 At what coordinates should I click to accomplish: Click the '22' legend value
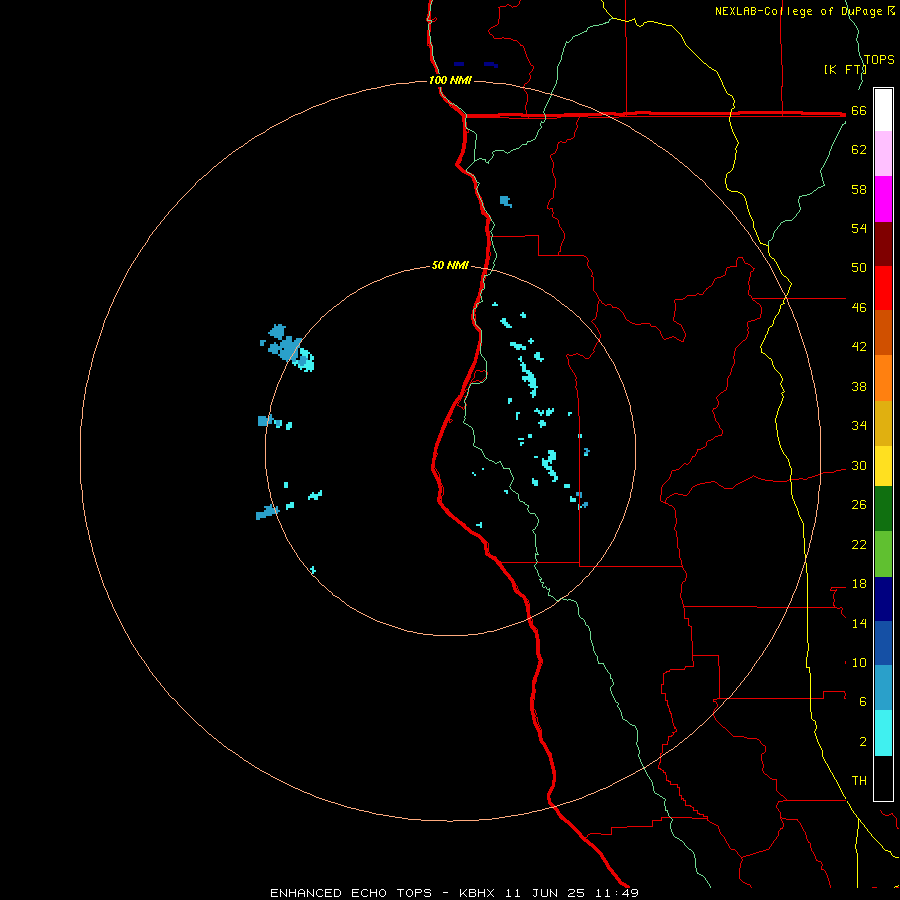(x=859, y=544)
